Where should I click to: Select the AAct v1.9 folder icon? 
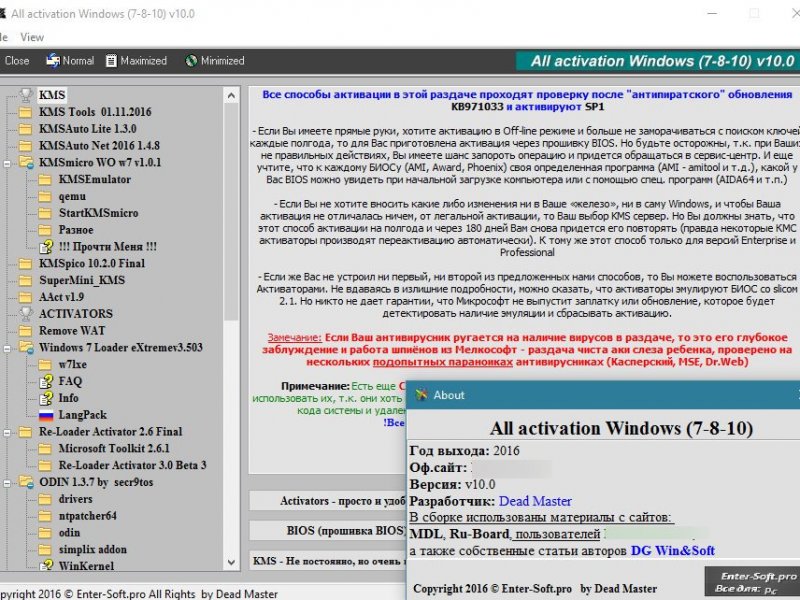coord(26,297)
